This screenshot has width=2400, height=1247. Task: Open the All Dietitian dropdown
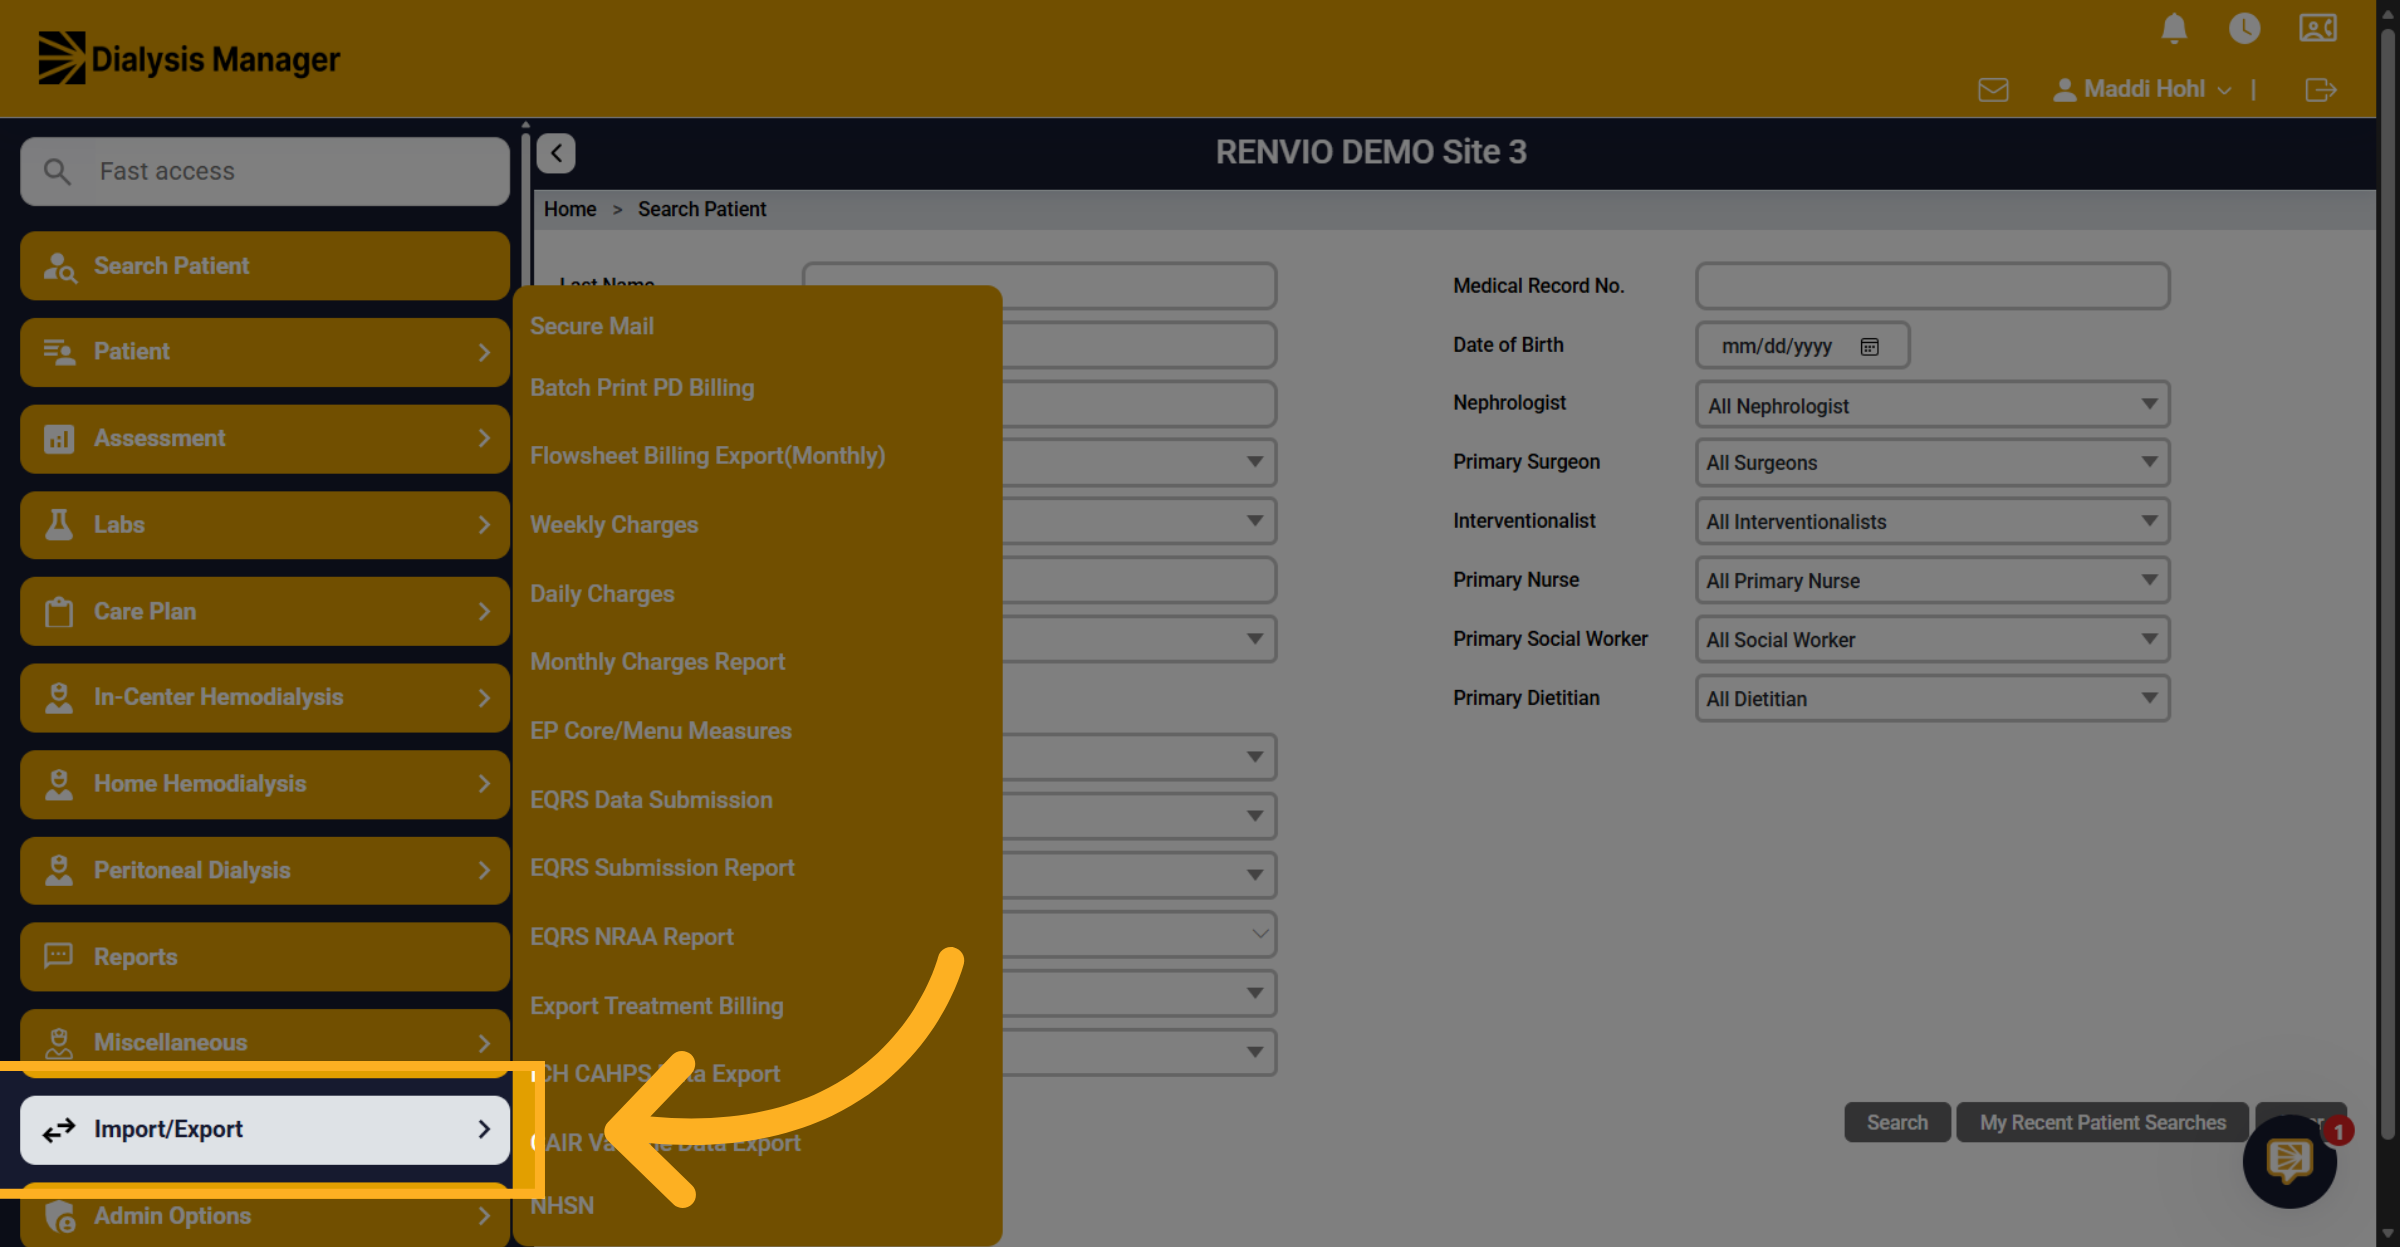pos(1932,698)
